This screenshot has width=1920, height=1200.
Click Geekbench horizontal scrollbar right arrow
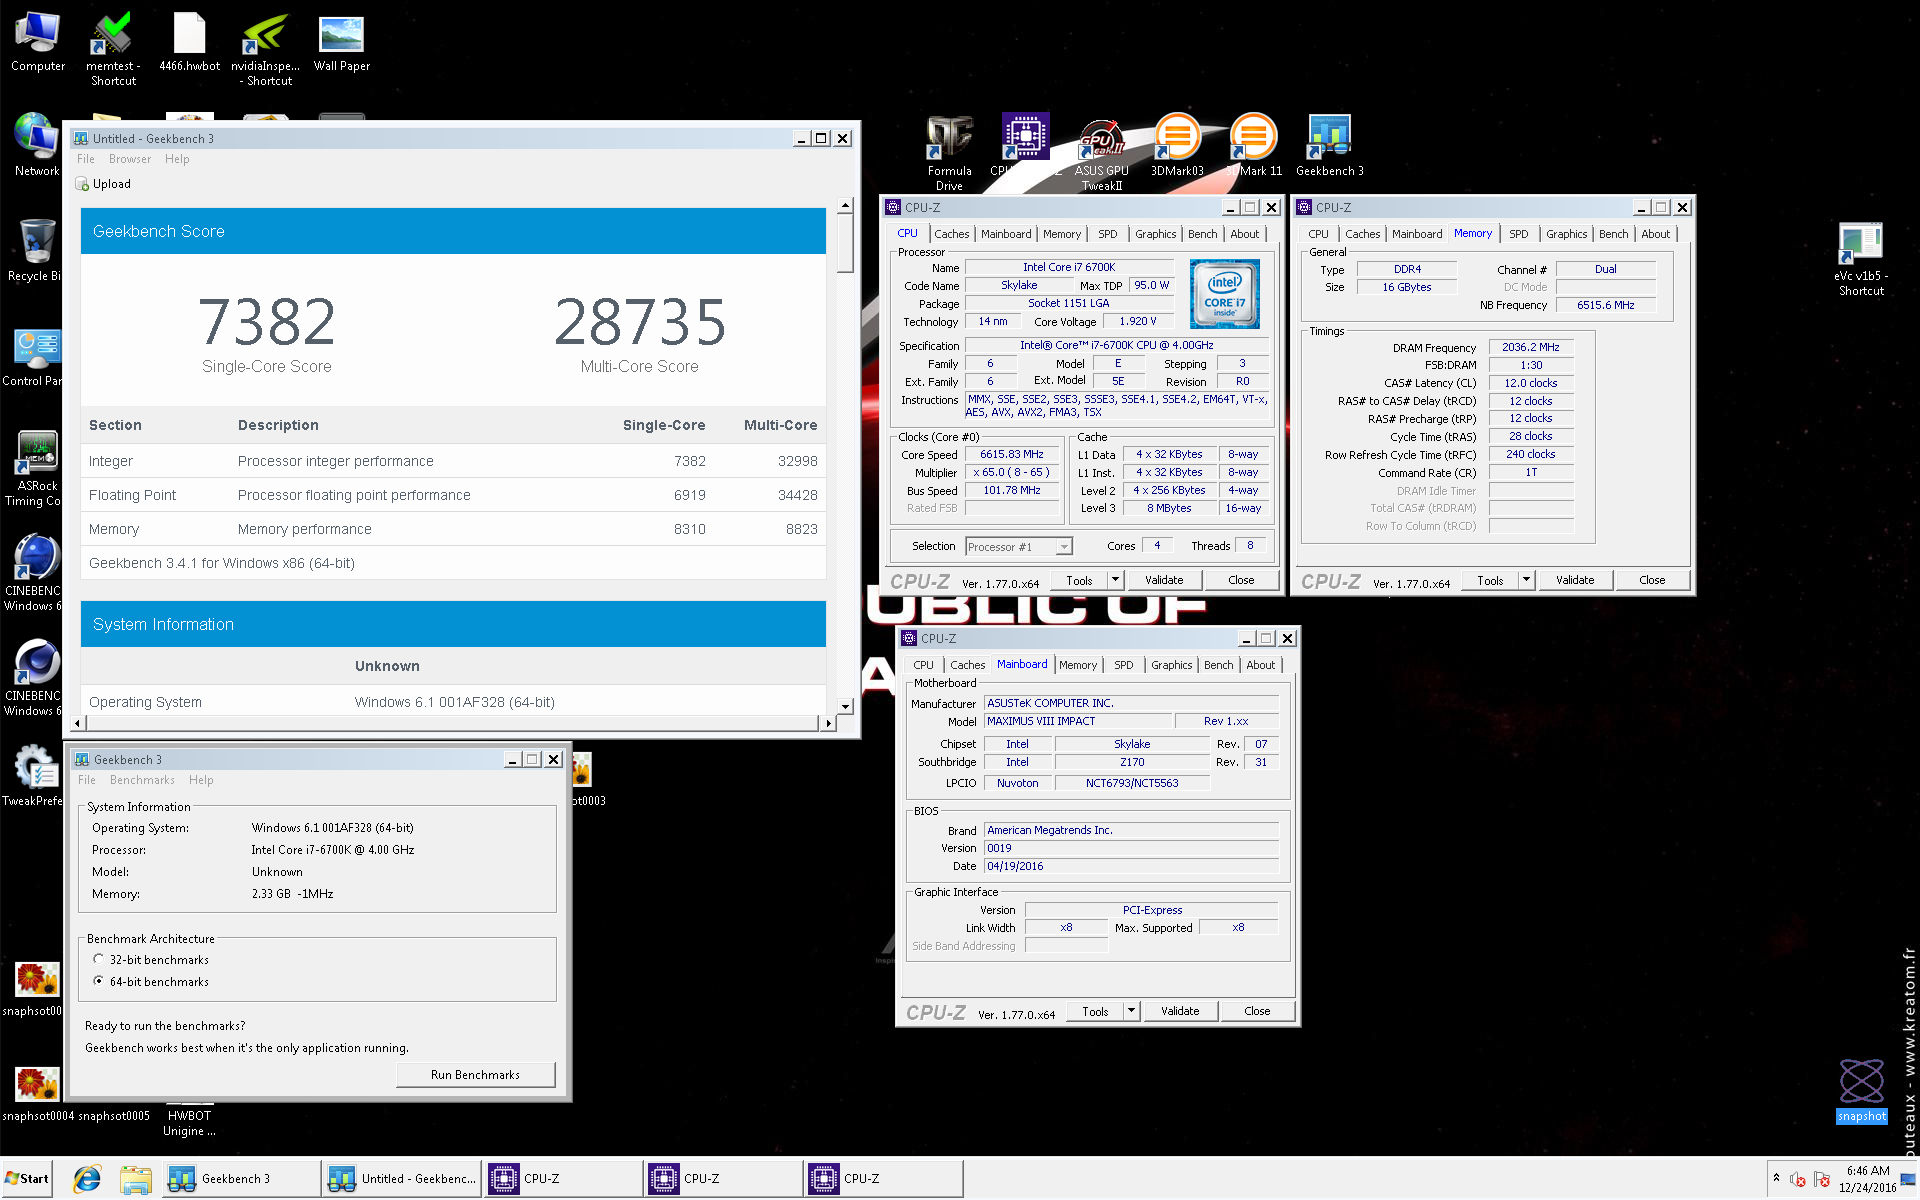[827, 723]
